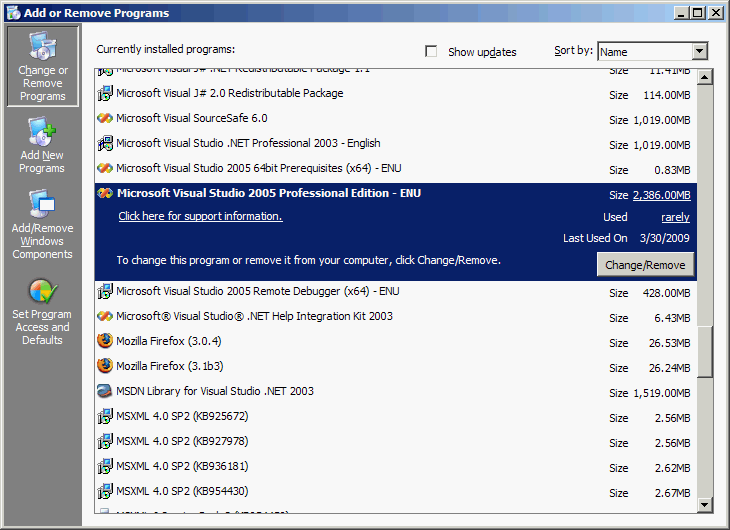The image size is (730, 530).
Task: Click the 428.00MB size value
Action: coord(667,293)
